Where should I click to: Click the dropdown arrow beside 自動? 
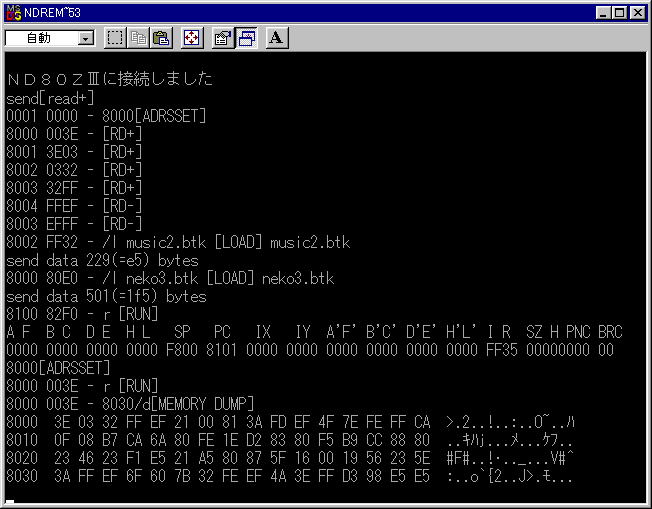(86, 39)
